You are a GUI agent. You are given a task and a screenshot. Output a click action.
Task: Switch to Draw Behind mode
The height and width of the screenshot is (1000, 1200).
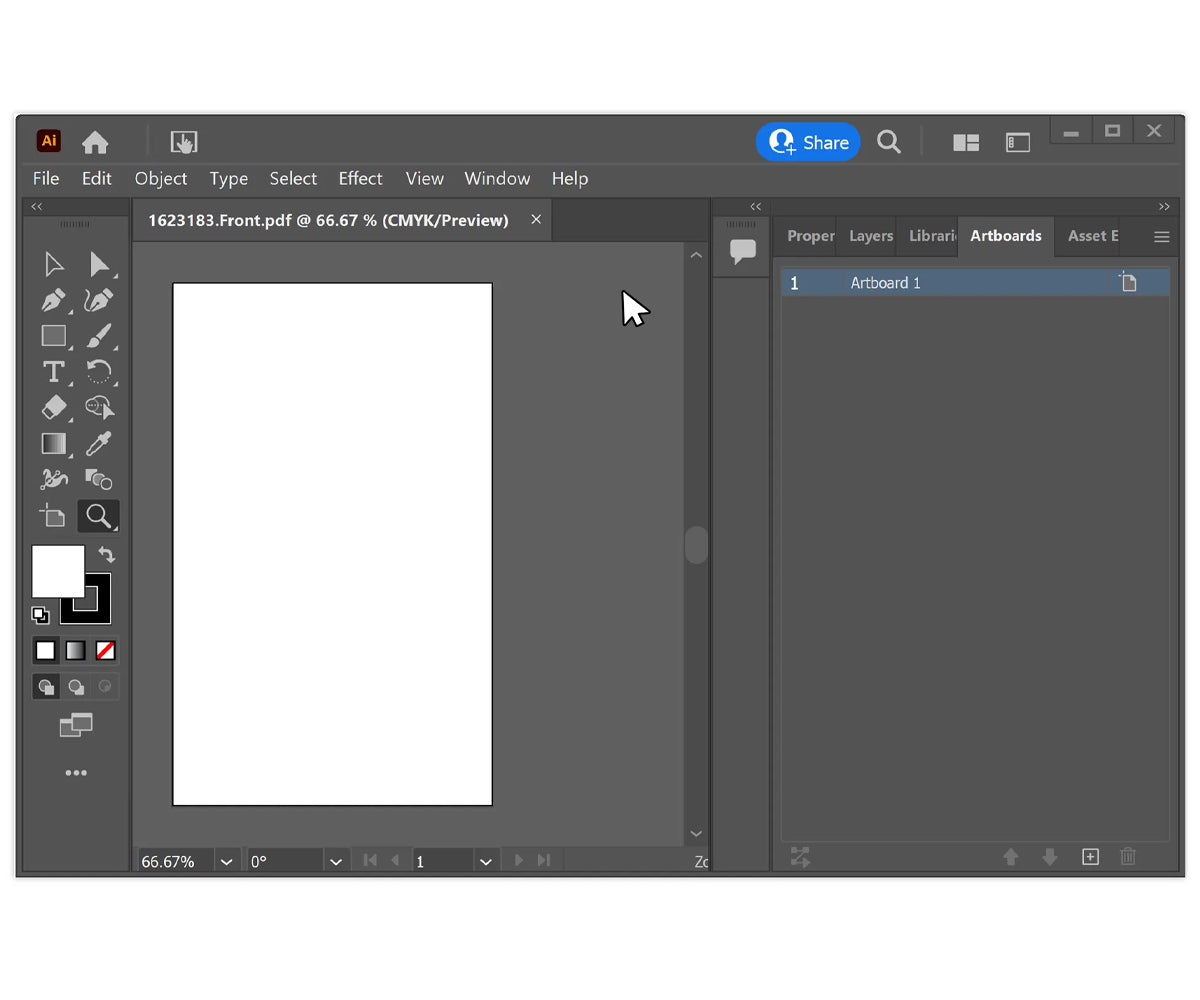click(76, 687)
